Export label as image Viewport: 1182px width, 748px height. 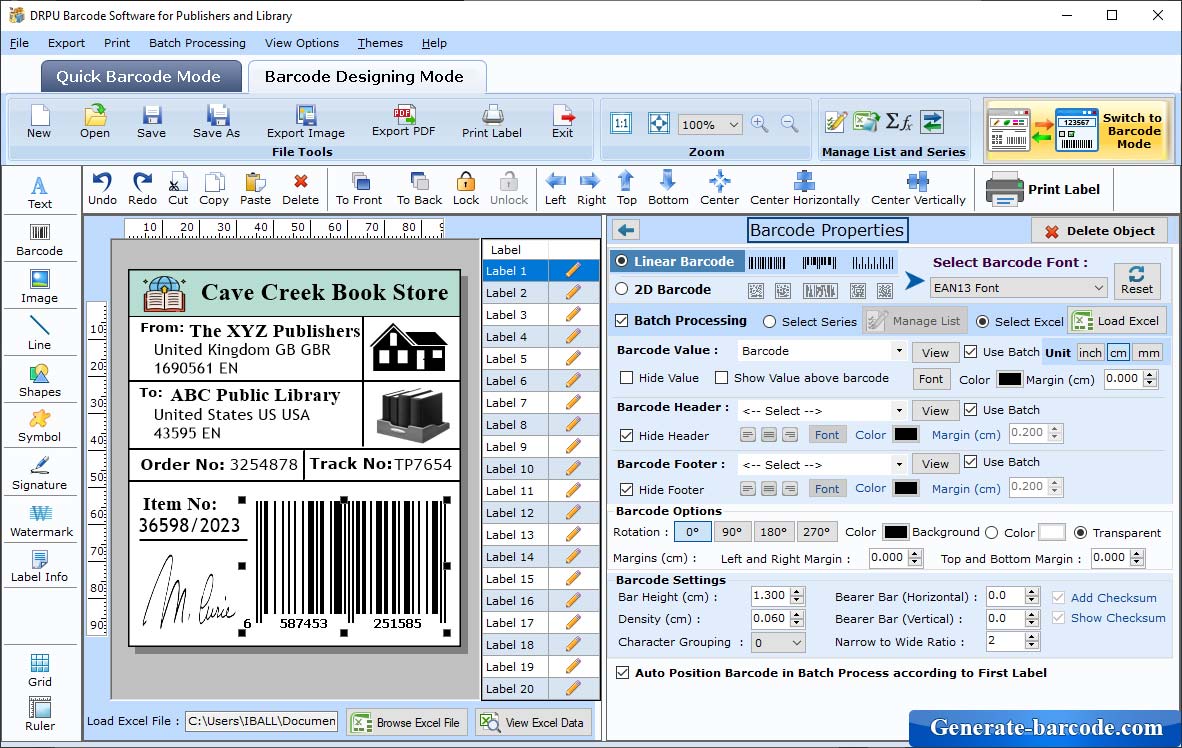tap(305, 122)
